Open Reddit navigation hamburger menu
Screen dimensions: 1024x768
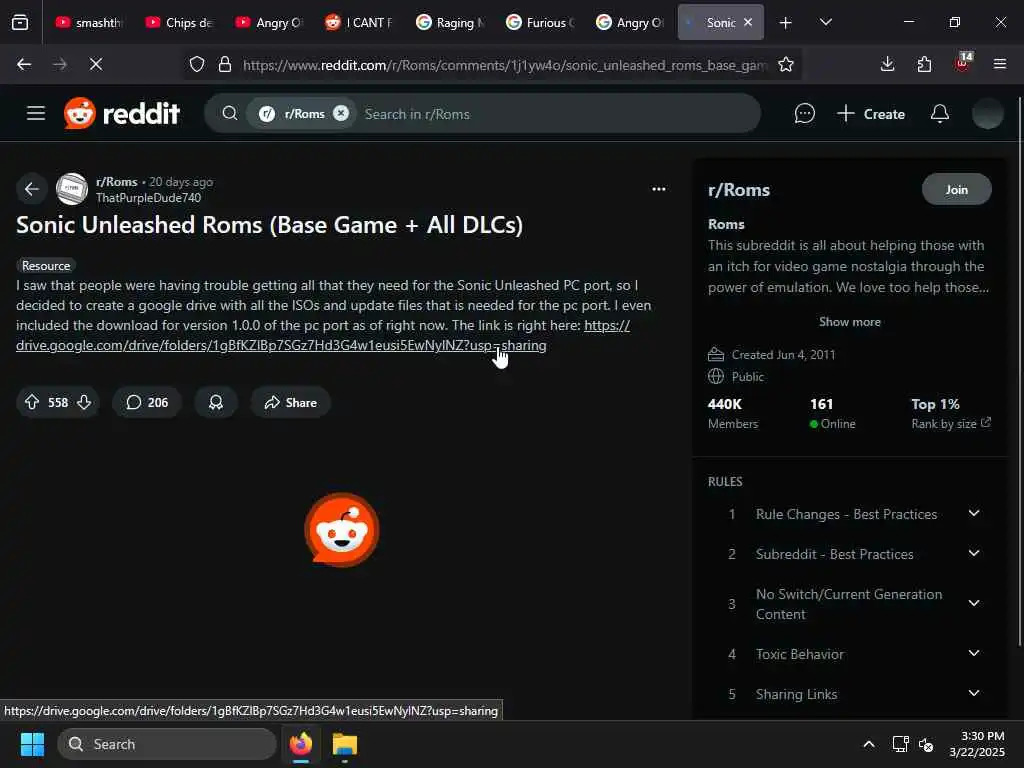point(36,114)
